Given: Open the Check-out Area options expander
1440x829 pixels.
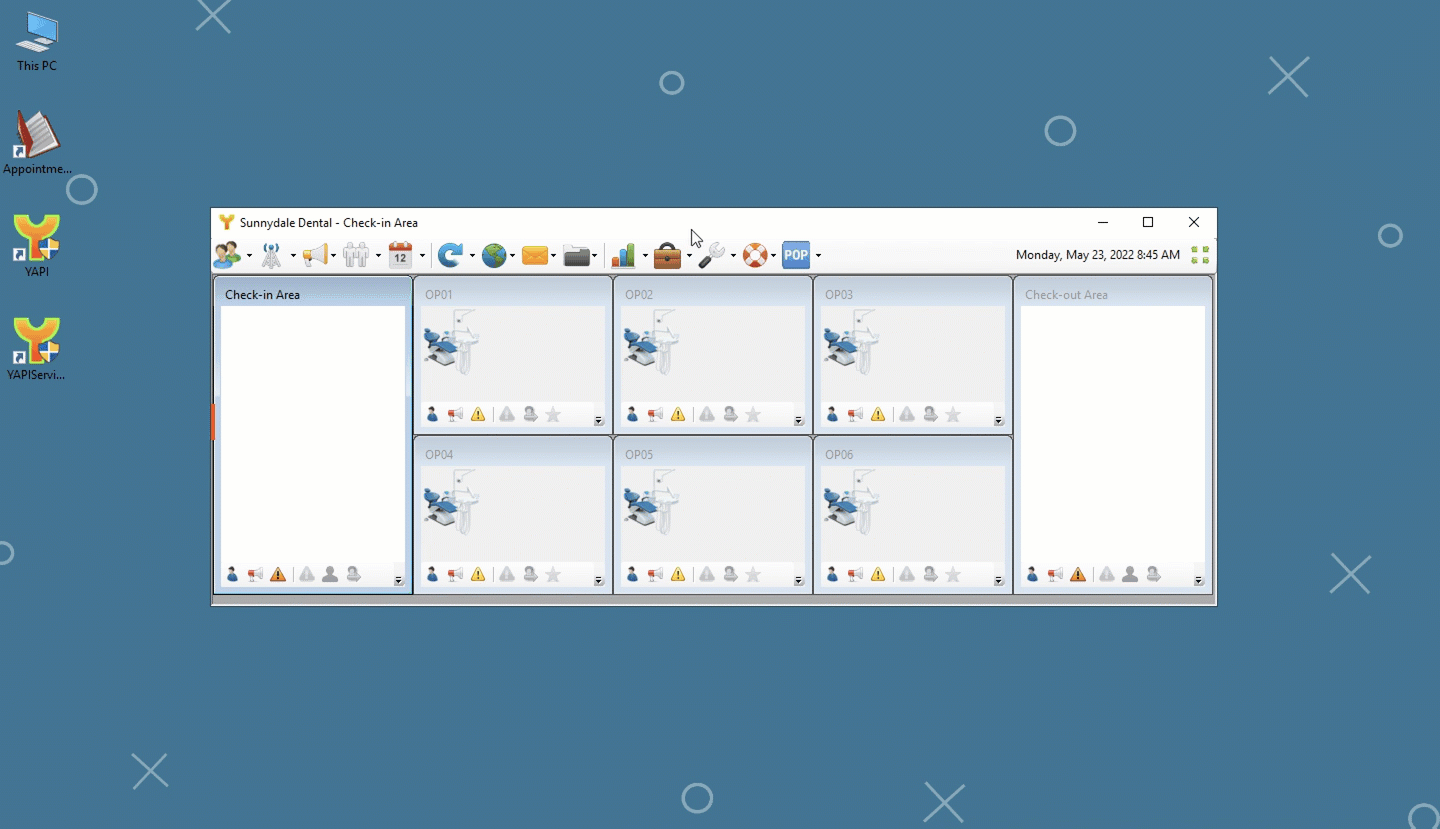Looking at the screenshot, I should (1199, 581).
